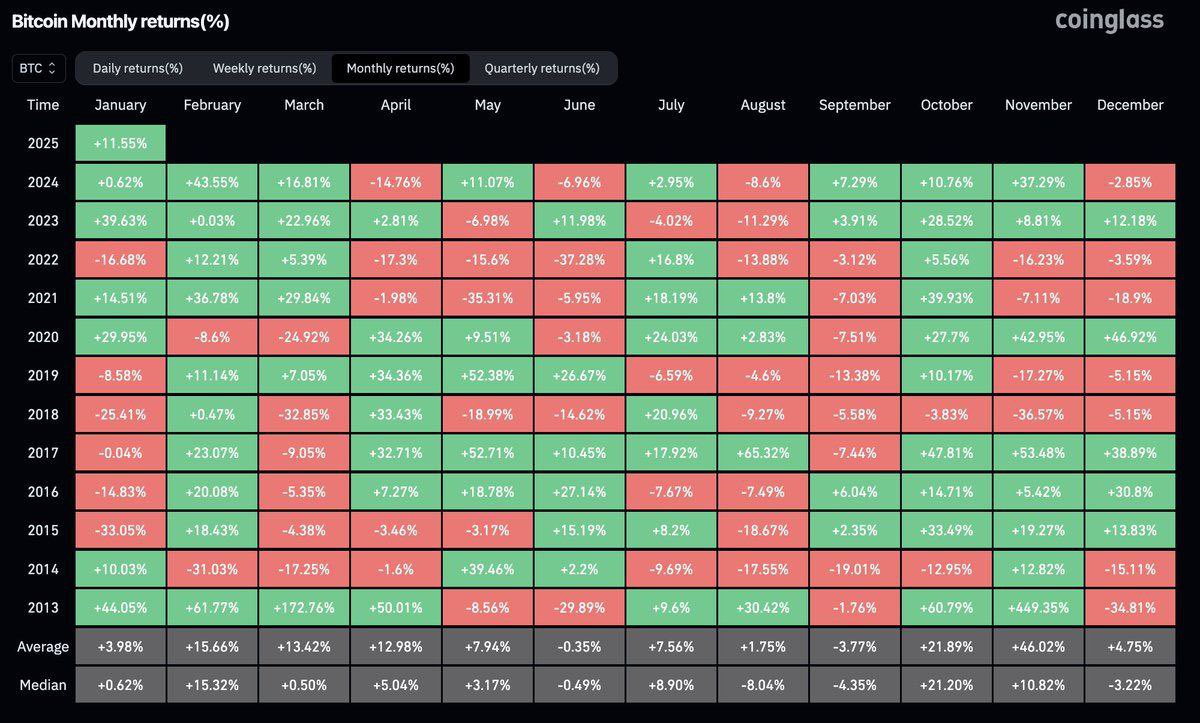Click the coinglass logo

[x=1109, y=20]
